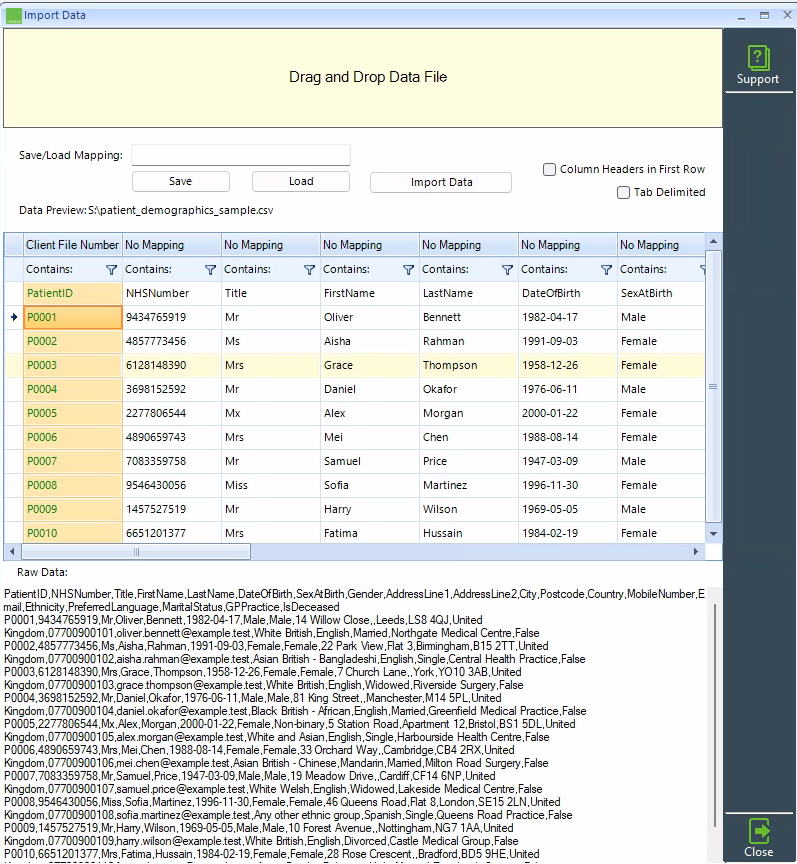797x864 pixels.
Task: Select the P0010 cell
Action: click(x=73, y=533)
